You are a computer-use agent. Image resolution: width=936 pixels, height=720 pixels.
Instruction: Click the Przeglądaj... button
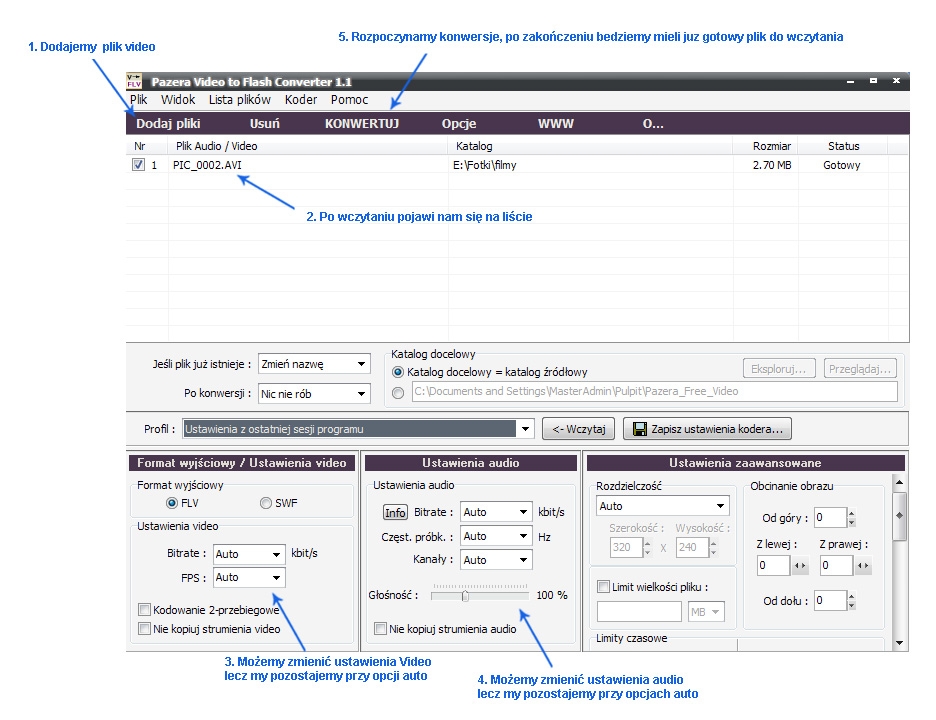tap(860, 369)
